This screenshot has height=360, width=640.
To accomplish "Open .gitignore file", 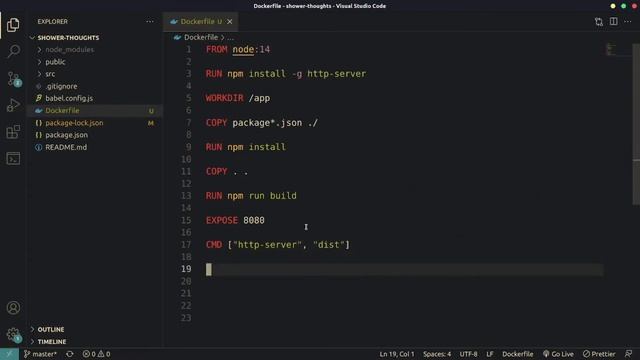I will (95, 86).
